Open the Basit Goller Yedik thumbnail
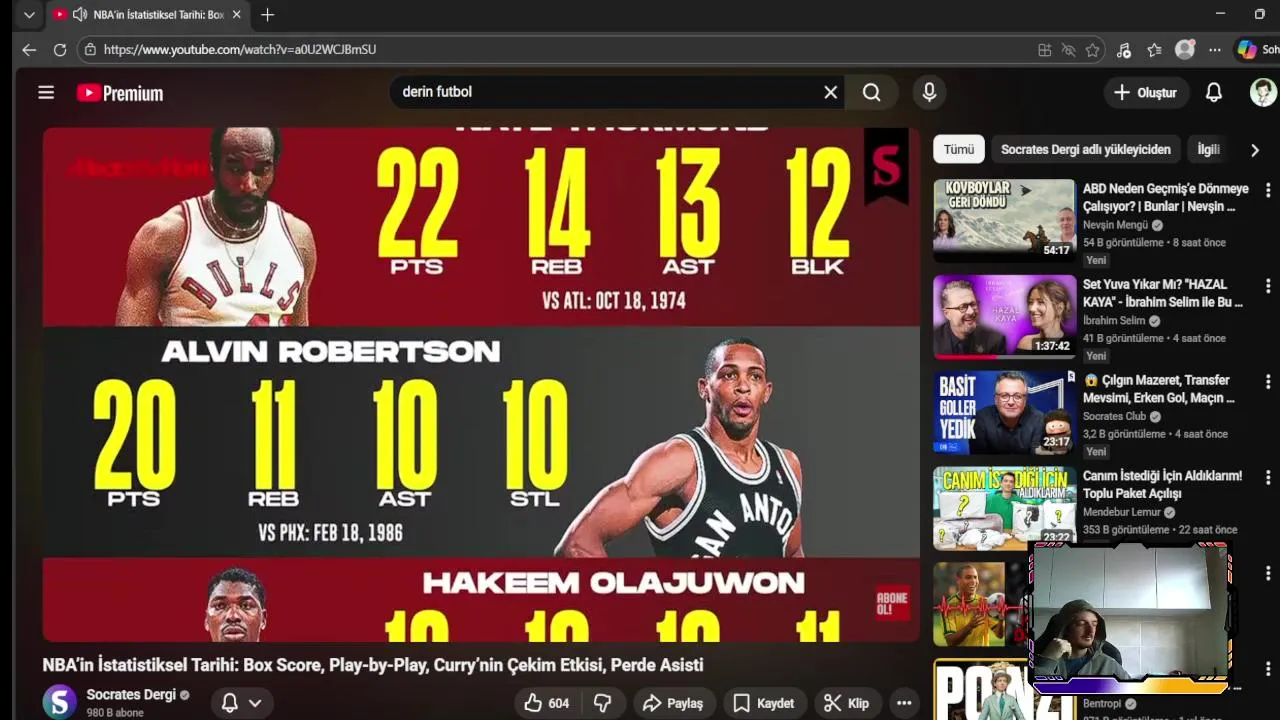This screenshot has height=720, width=1280. pyautogui.click(x=1004, y=412)
